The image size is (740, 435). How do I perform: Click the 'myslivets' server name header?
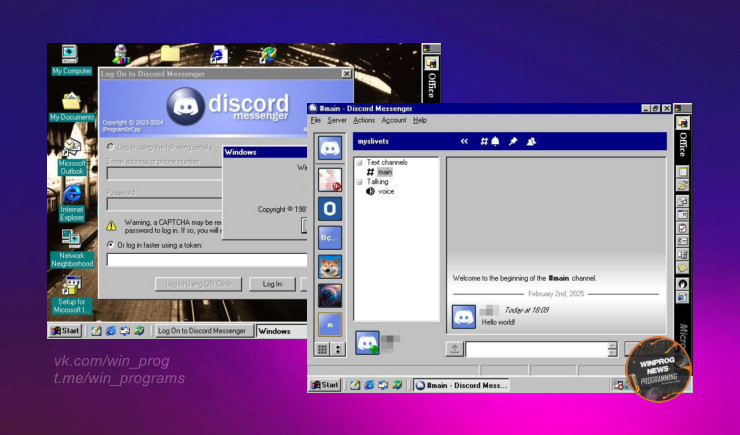coord(373,141)
